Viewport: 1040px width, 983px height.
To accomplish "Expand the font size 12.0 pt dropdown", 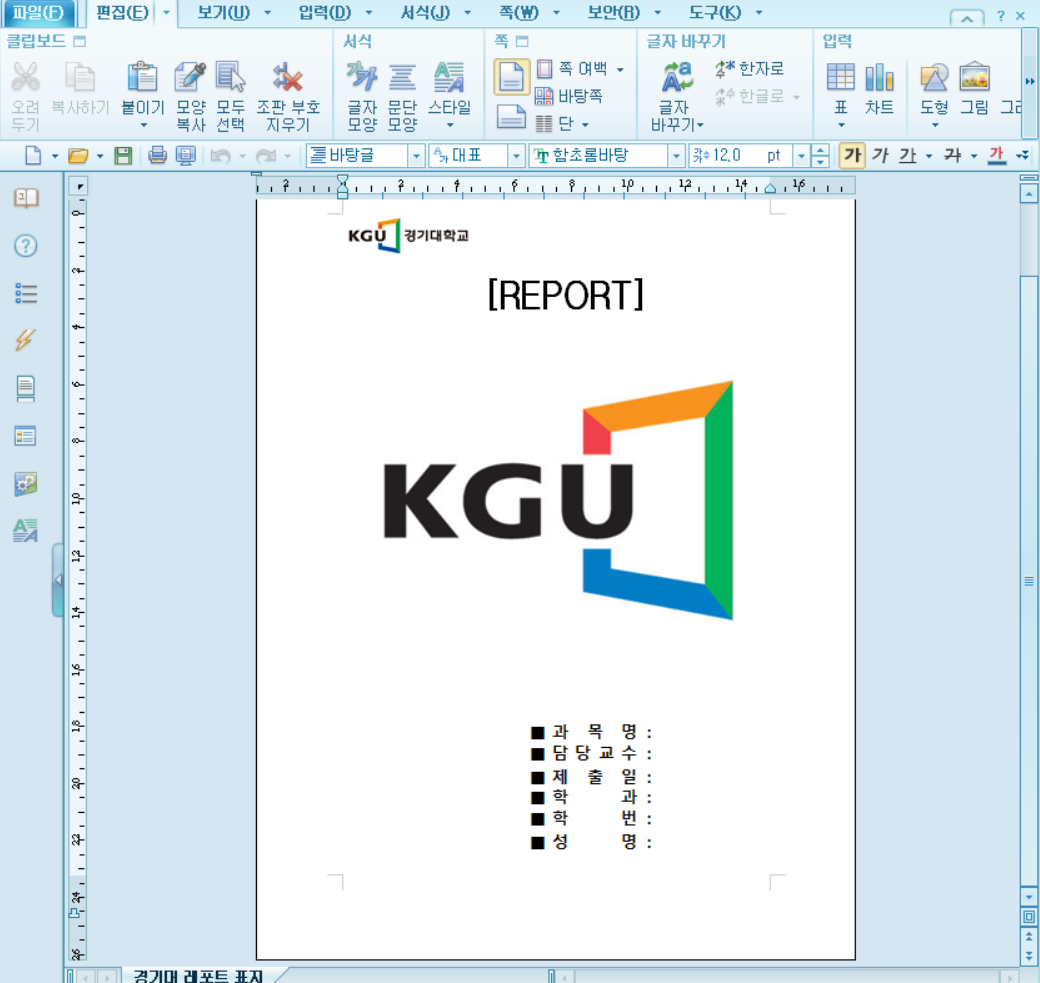I will tap(801, 156).
